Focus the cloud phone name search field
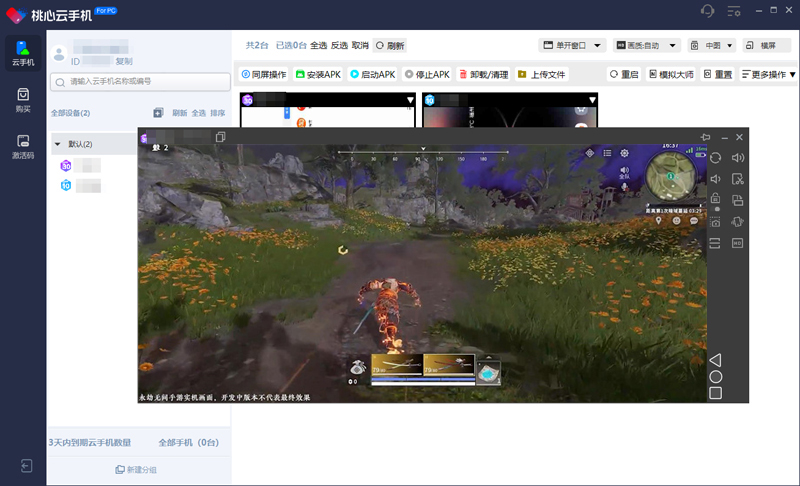Image resolution: width=800 pixels, height=486 pixels. click(x=140, y=82)
